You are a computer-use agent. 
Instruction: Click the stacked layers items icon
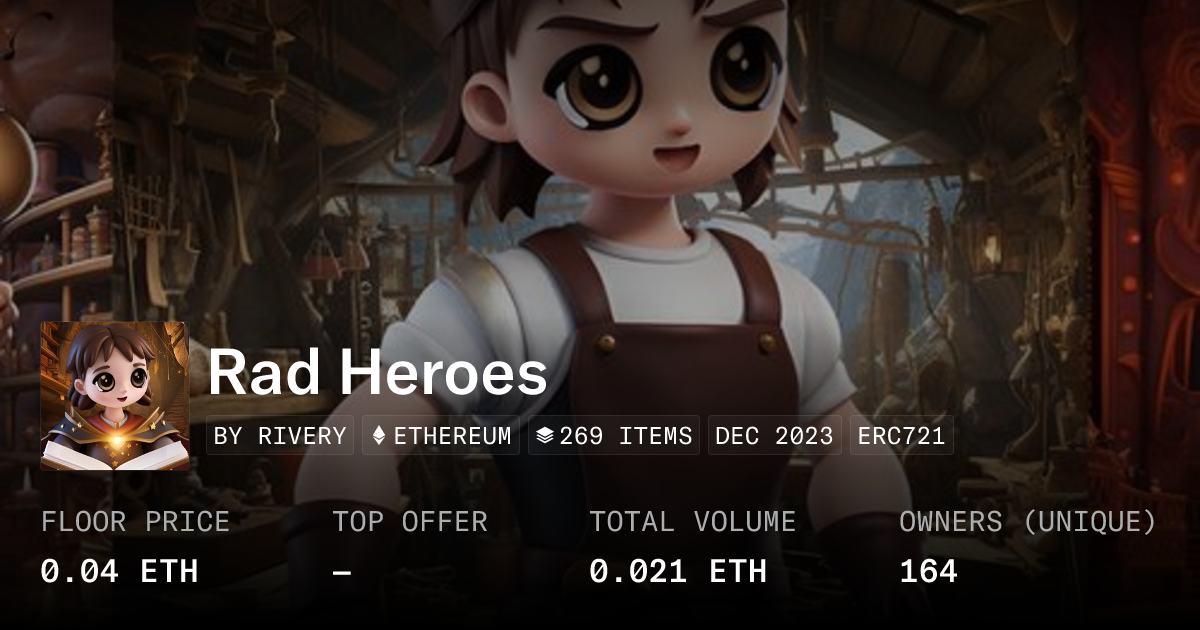click(x=545, y=436)
